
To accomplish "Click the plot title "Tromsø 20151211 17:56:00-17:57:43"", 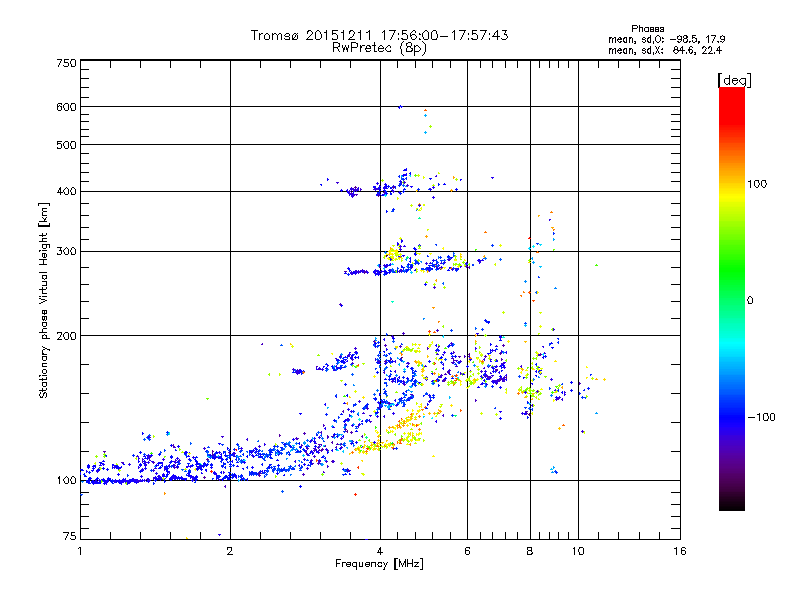I will 379,35.
